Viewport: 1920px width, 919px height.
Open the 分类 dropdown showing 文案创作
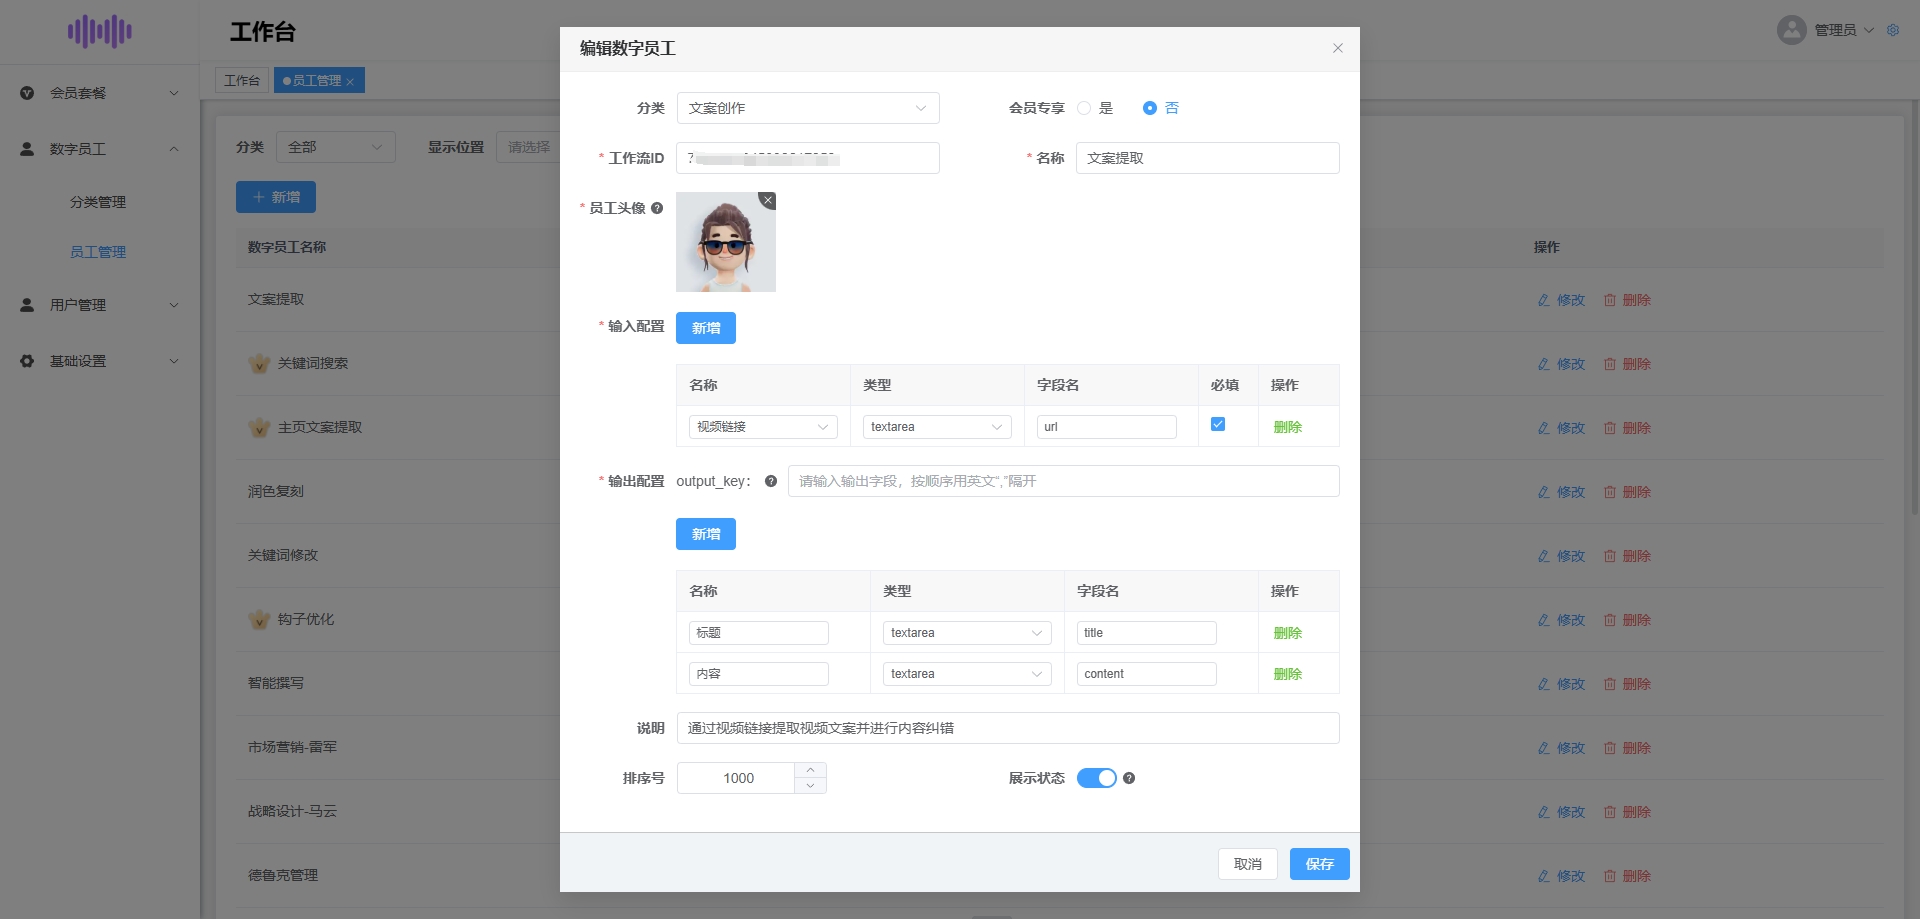pos(808,108)
